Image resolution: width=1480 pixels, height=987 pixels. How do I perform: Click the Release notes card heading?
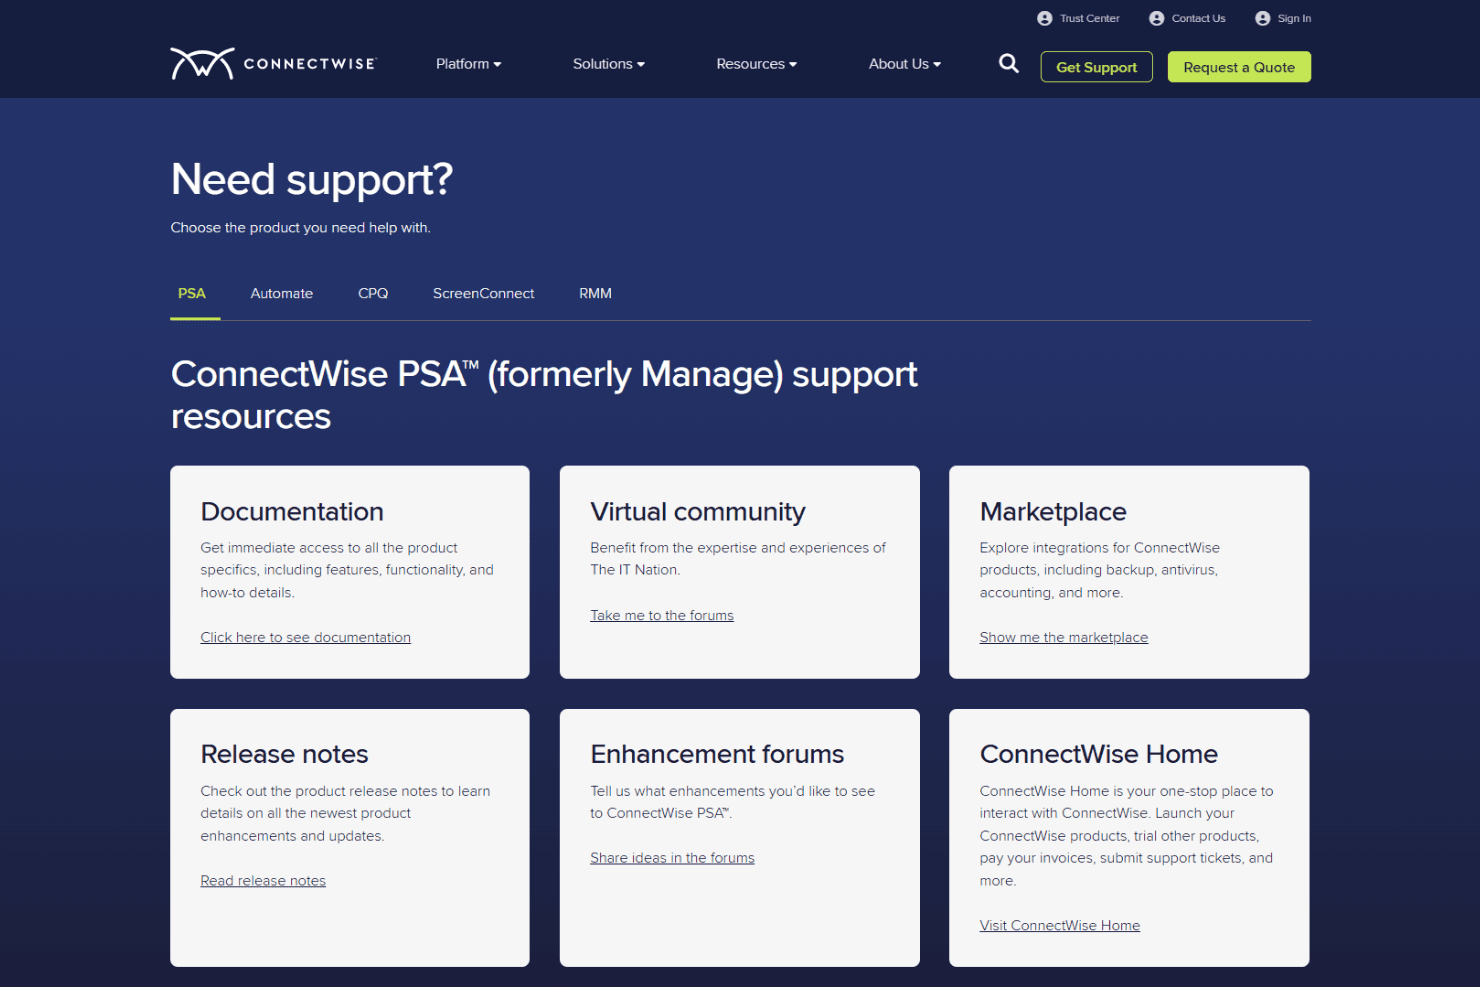tap(284, 754)
